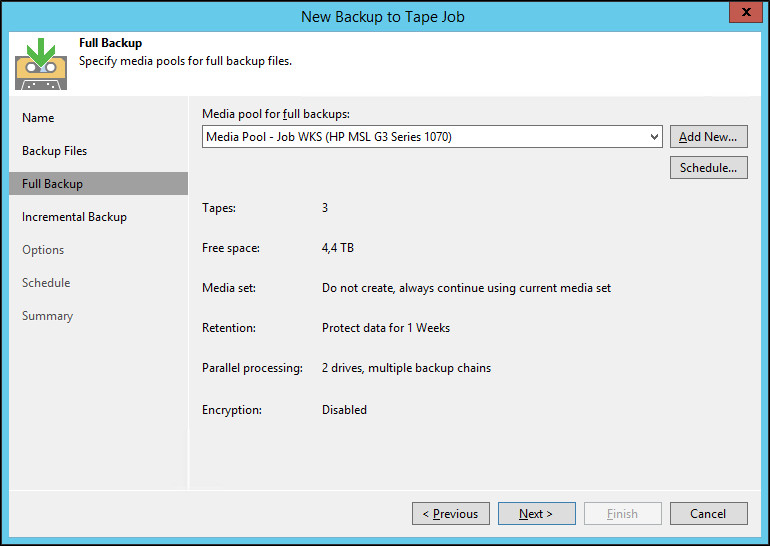Switch to the Incremental Backup step
770x546 pixels.
click(x=74, y=217)
